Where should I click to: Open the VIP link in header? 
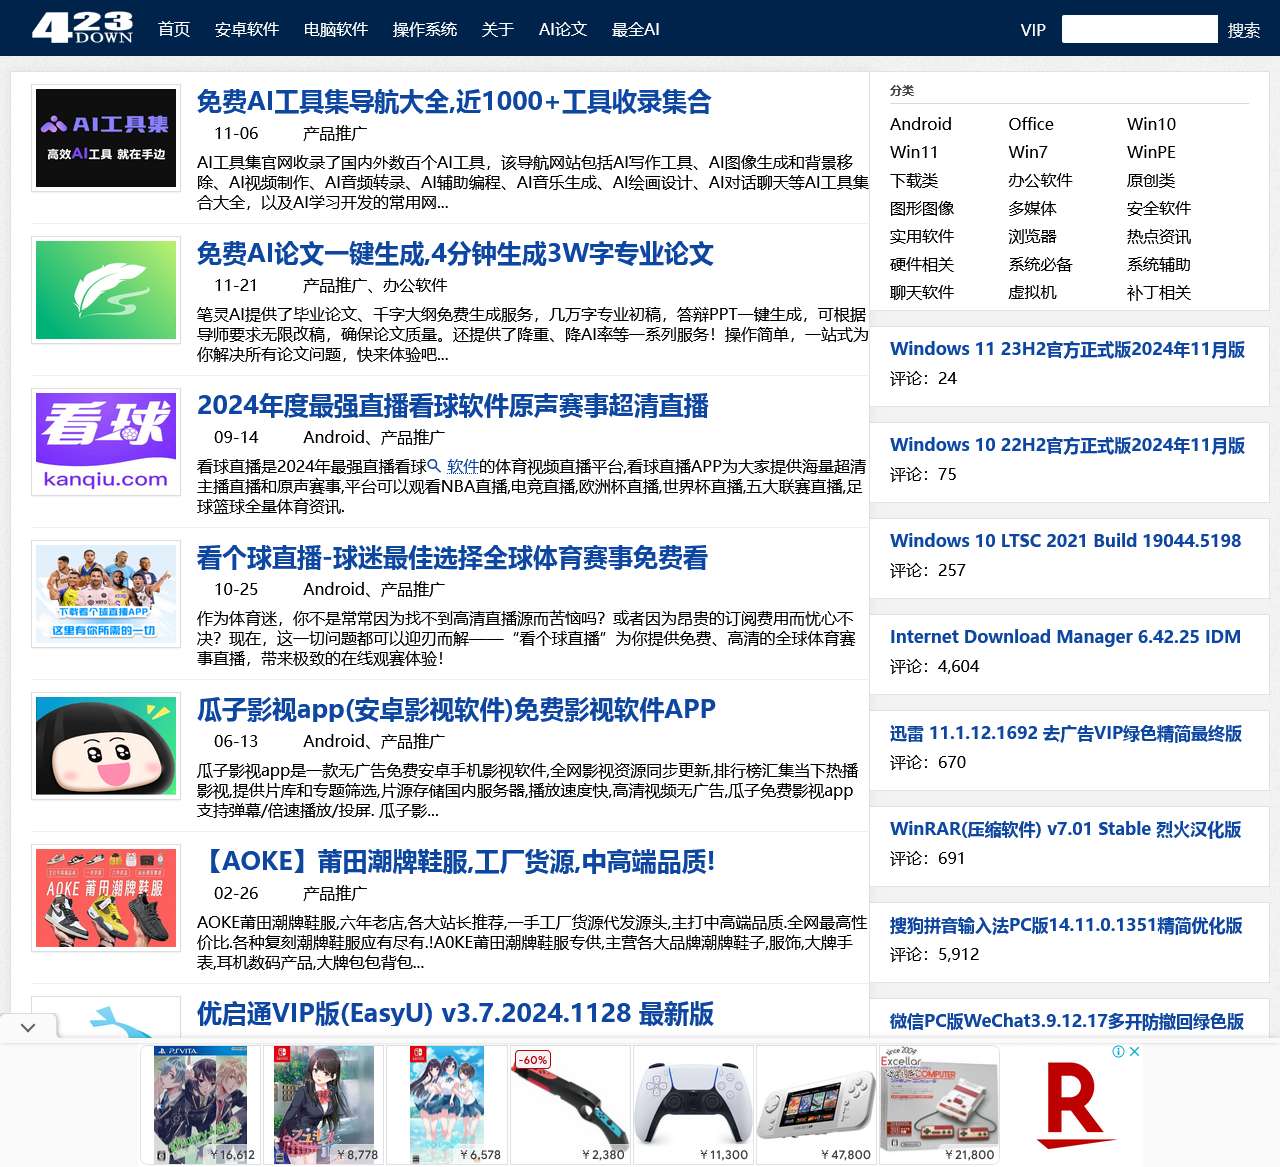click(1033, 30)
